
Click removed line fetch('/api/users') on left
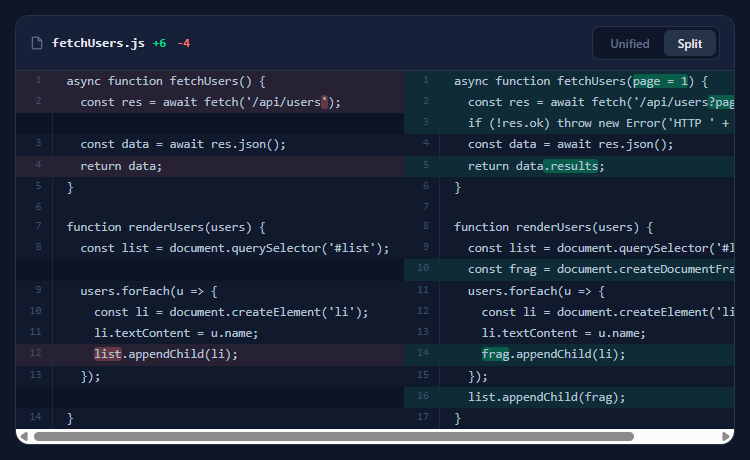210,102
